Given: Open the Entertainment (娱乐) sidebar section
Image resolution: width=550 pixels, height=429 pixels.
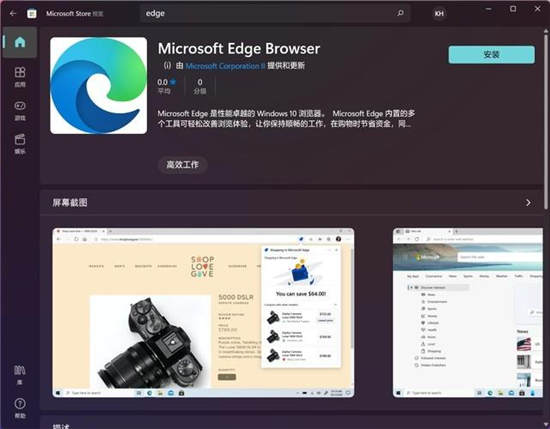Looking at the screenshot, I should 20,144.
